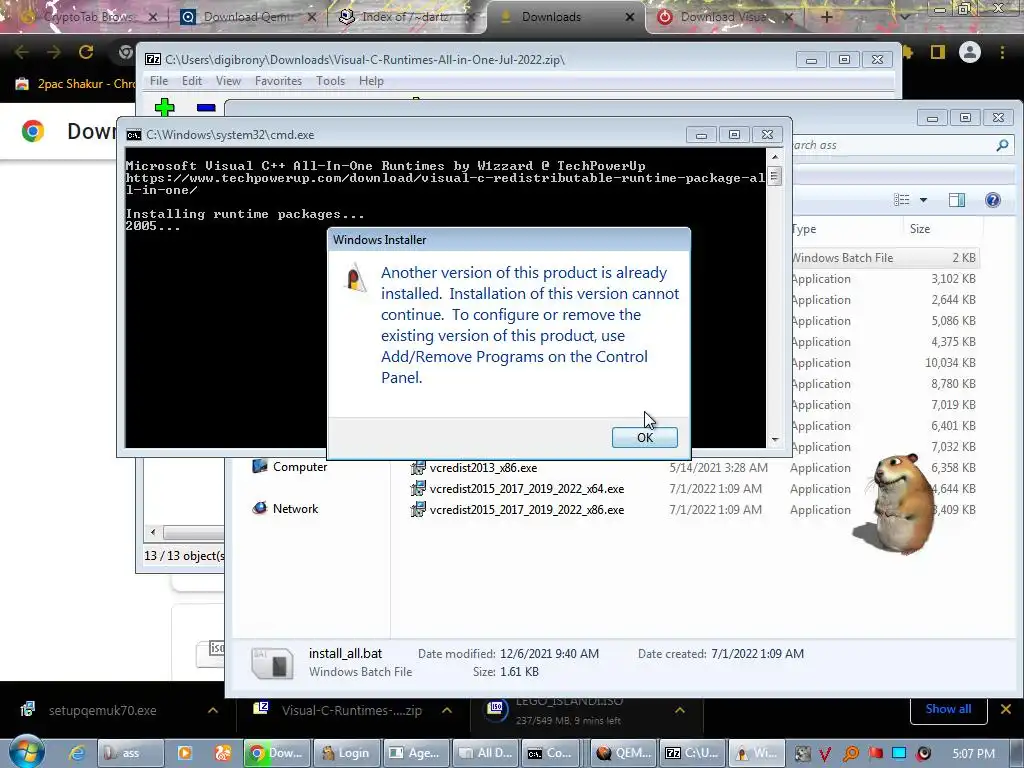Screen dimensions: 1024x768
Task: Click 7-Zip horizontal scrollbar left arrow
Action: click(153, 532)
